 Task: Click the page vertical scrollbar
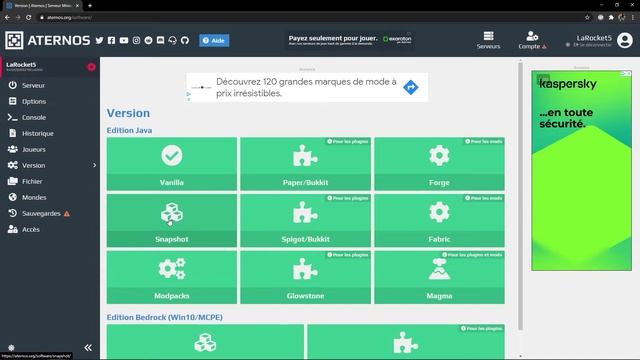520,196
